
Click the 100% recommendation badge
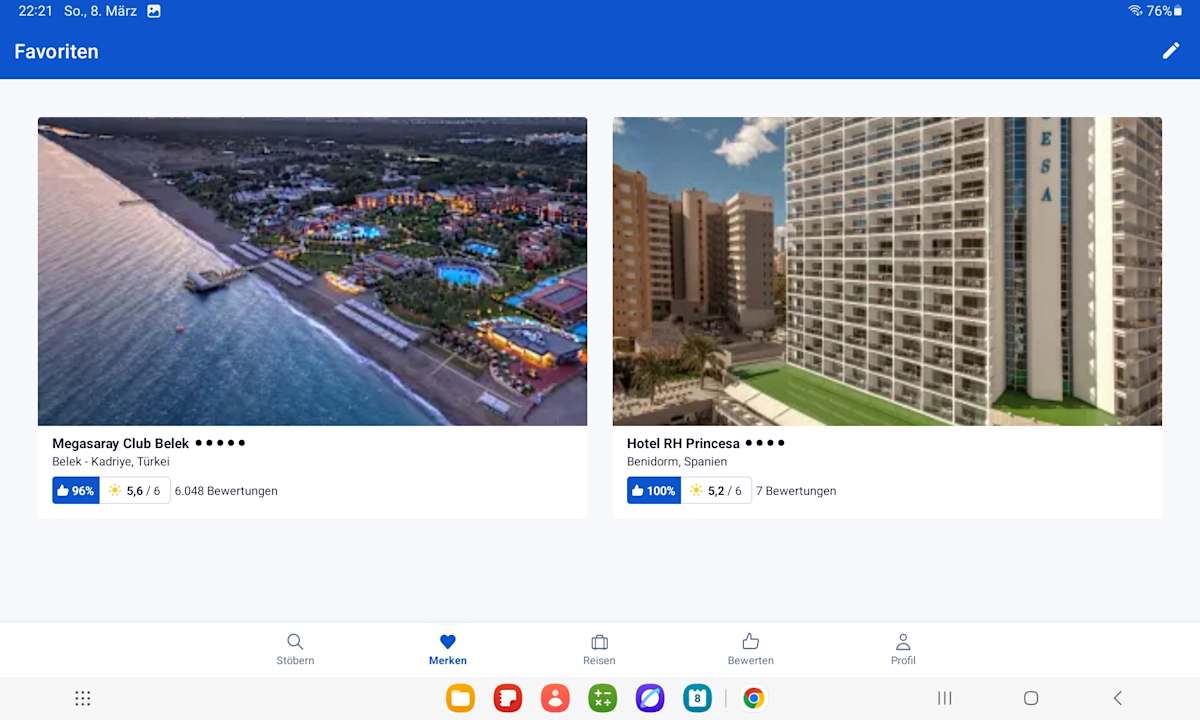tap(654, 491)
